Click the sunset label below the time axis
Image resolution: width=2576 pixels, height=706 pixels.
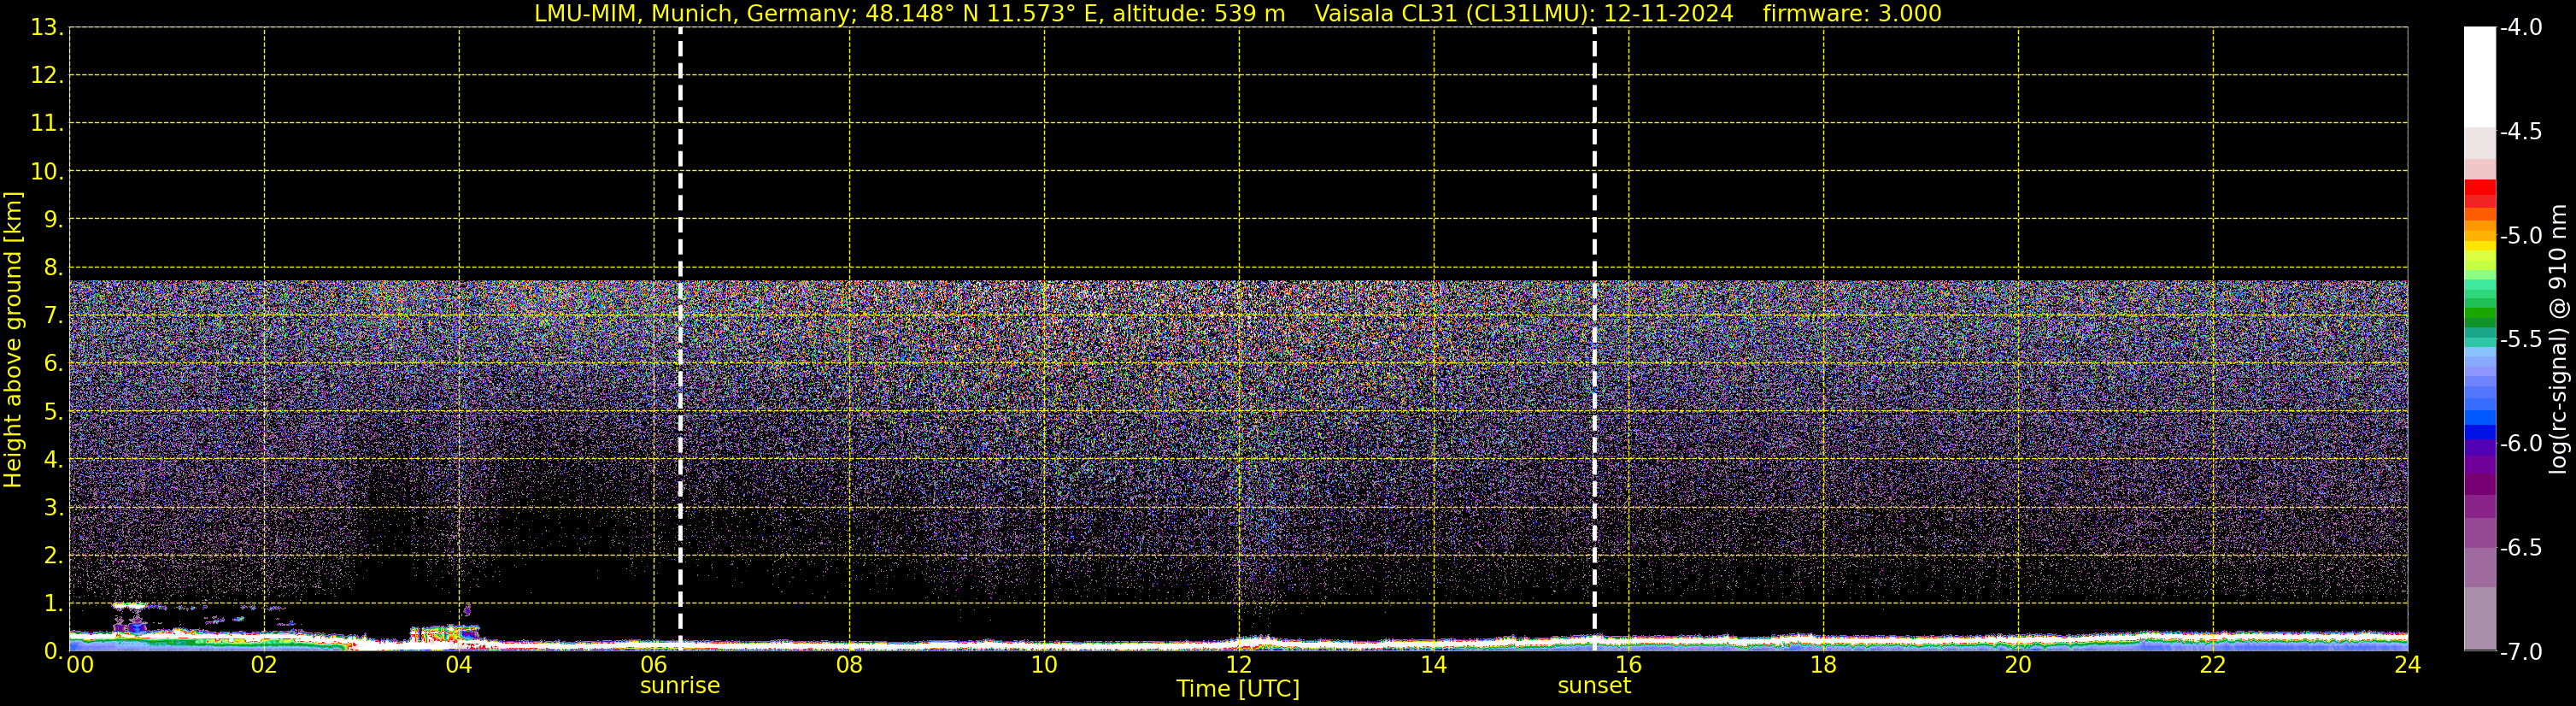tap(1593, 686)
